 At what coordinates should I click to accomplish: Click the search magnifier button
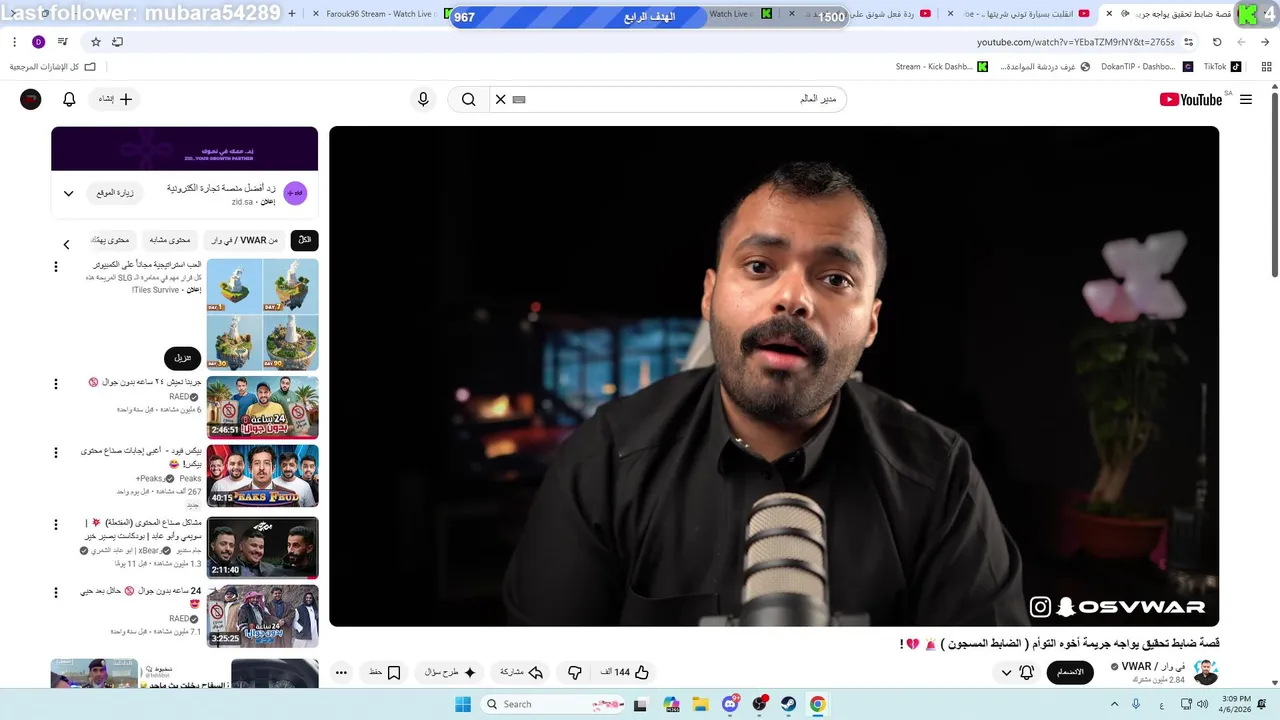pyautogui.click(x=468, y=99)
